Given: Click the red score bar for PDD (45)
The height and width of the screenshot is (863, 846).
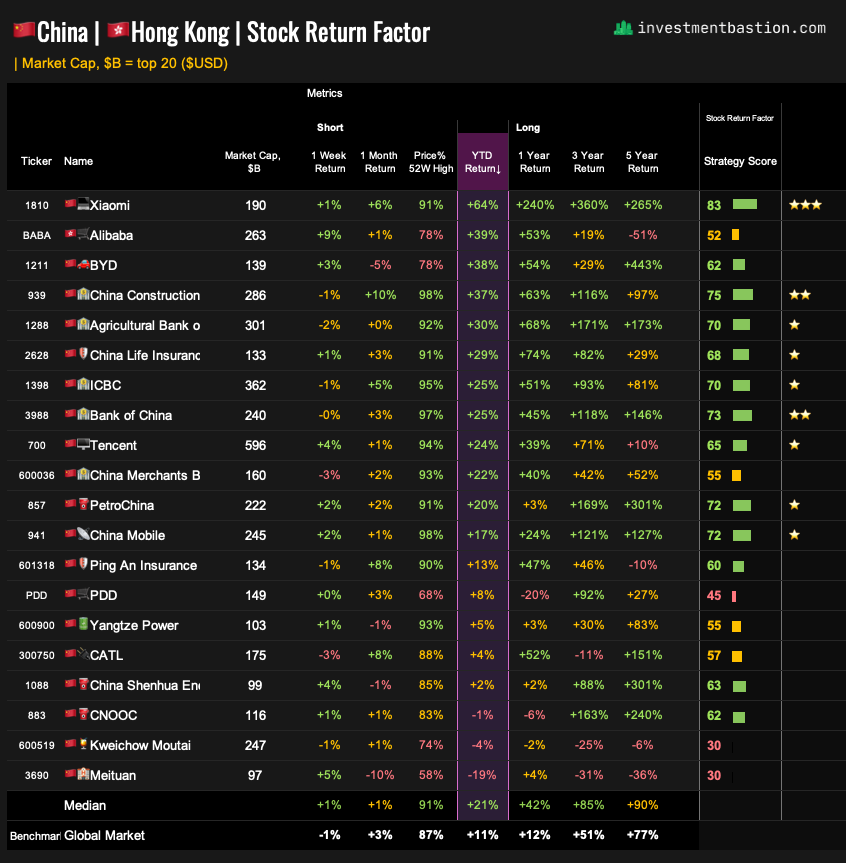Looking at the screenshot, I should 734,596.
